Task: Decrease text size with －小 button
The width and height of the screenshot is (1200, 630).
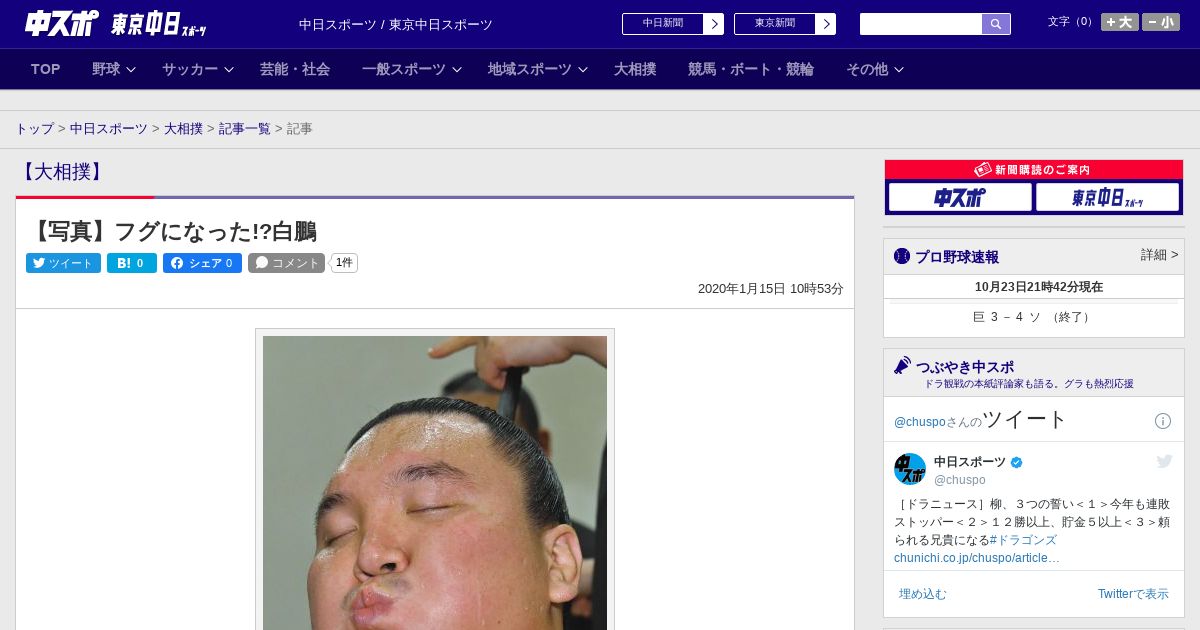Action: click(x=1161, y=22)
